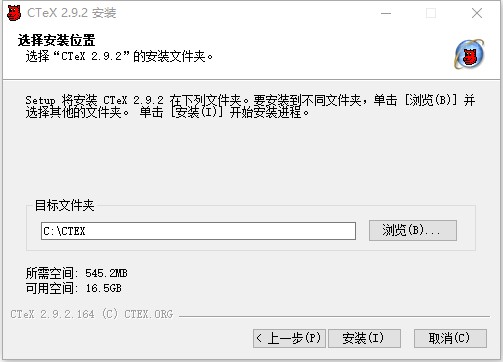Click the 浏览(B)... browse button
Screen dimensions: 503x362
[x=413, y=230]
